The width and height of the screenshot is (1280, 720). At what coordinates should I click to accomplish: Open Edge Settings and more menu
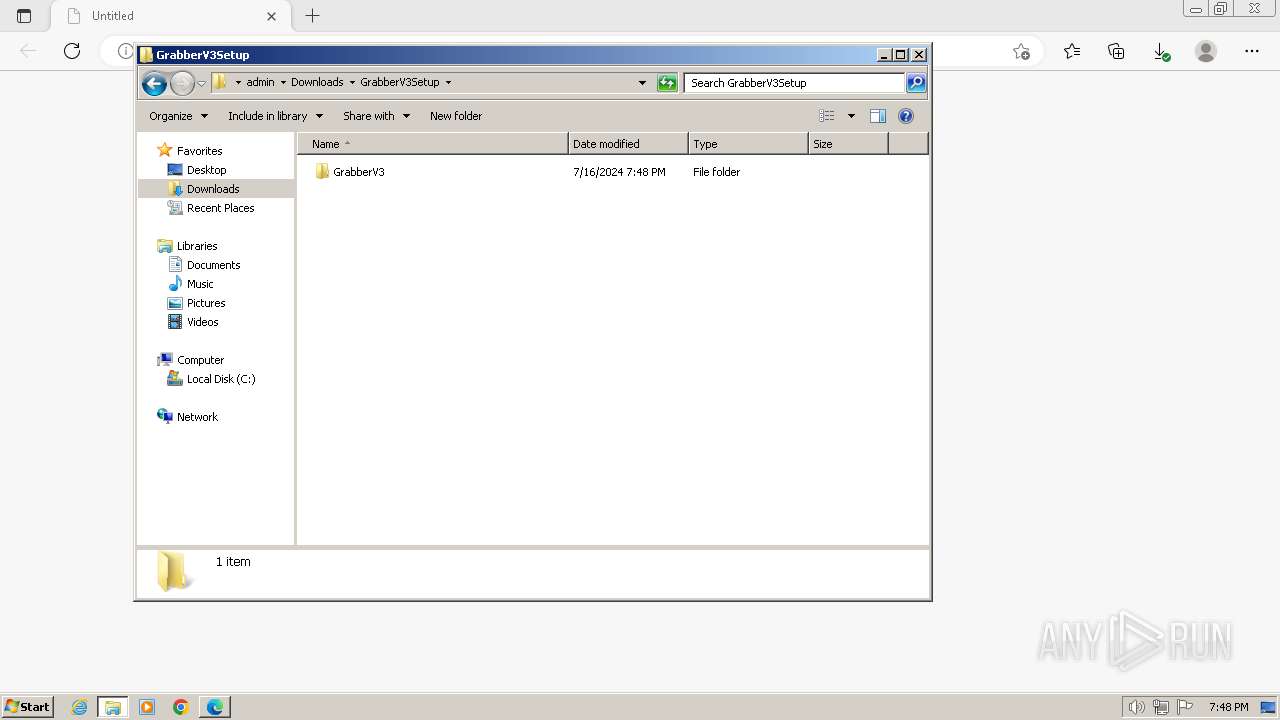[x=1252, y=51]
